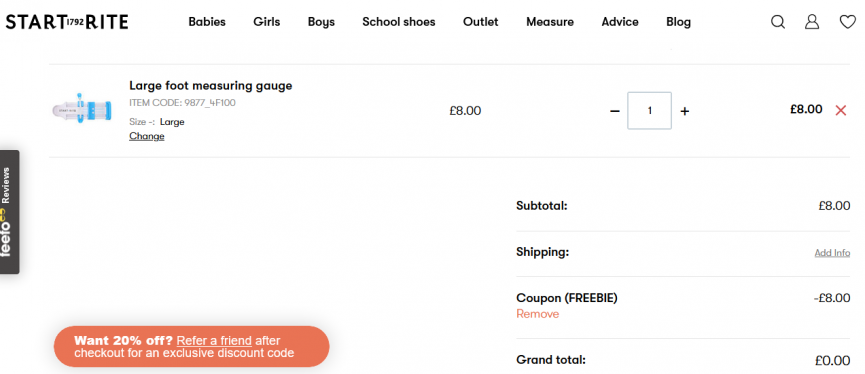Click Add Info for shipping

(832, 253)
